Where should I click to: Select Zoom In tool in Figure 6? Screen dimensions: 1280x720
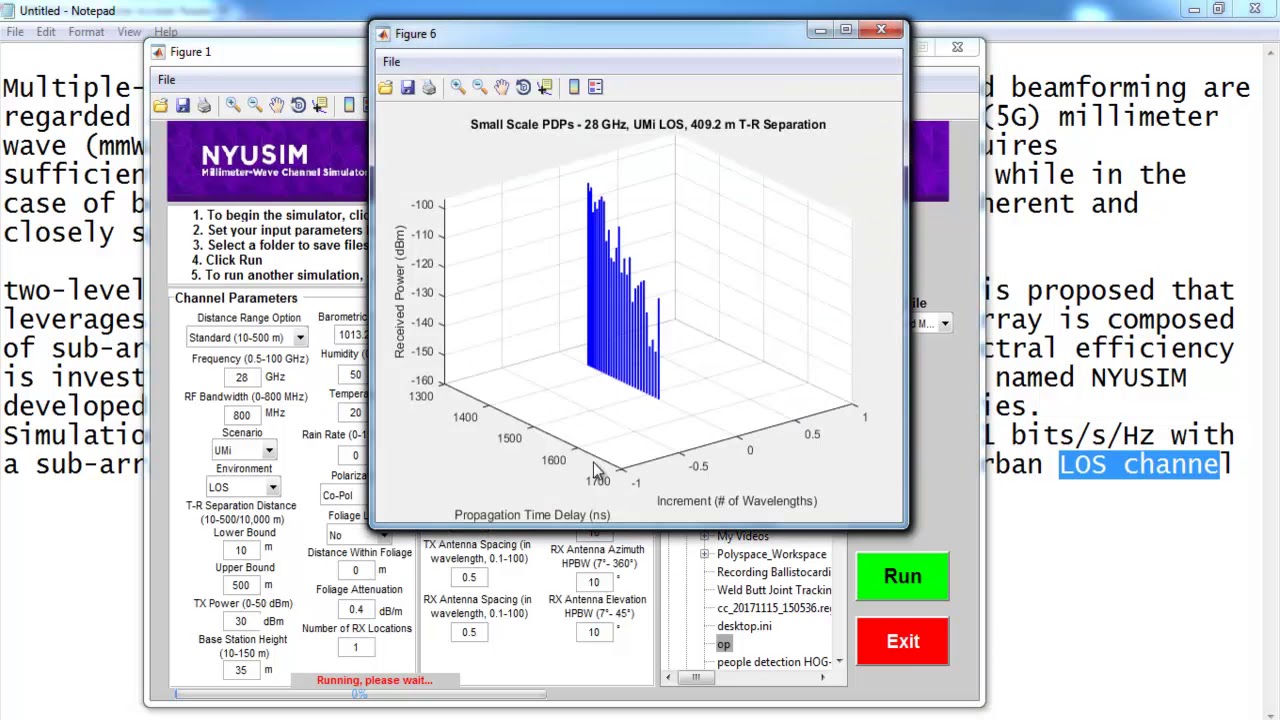point(458,88)
